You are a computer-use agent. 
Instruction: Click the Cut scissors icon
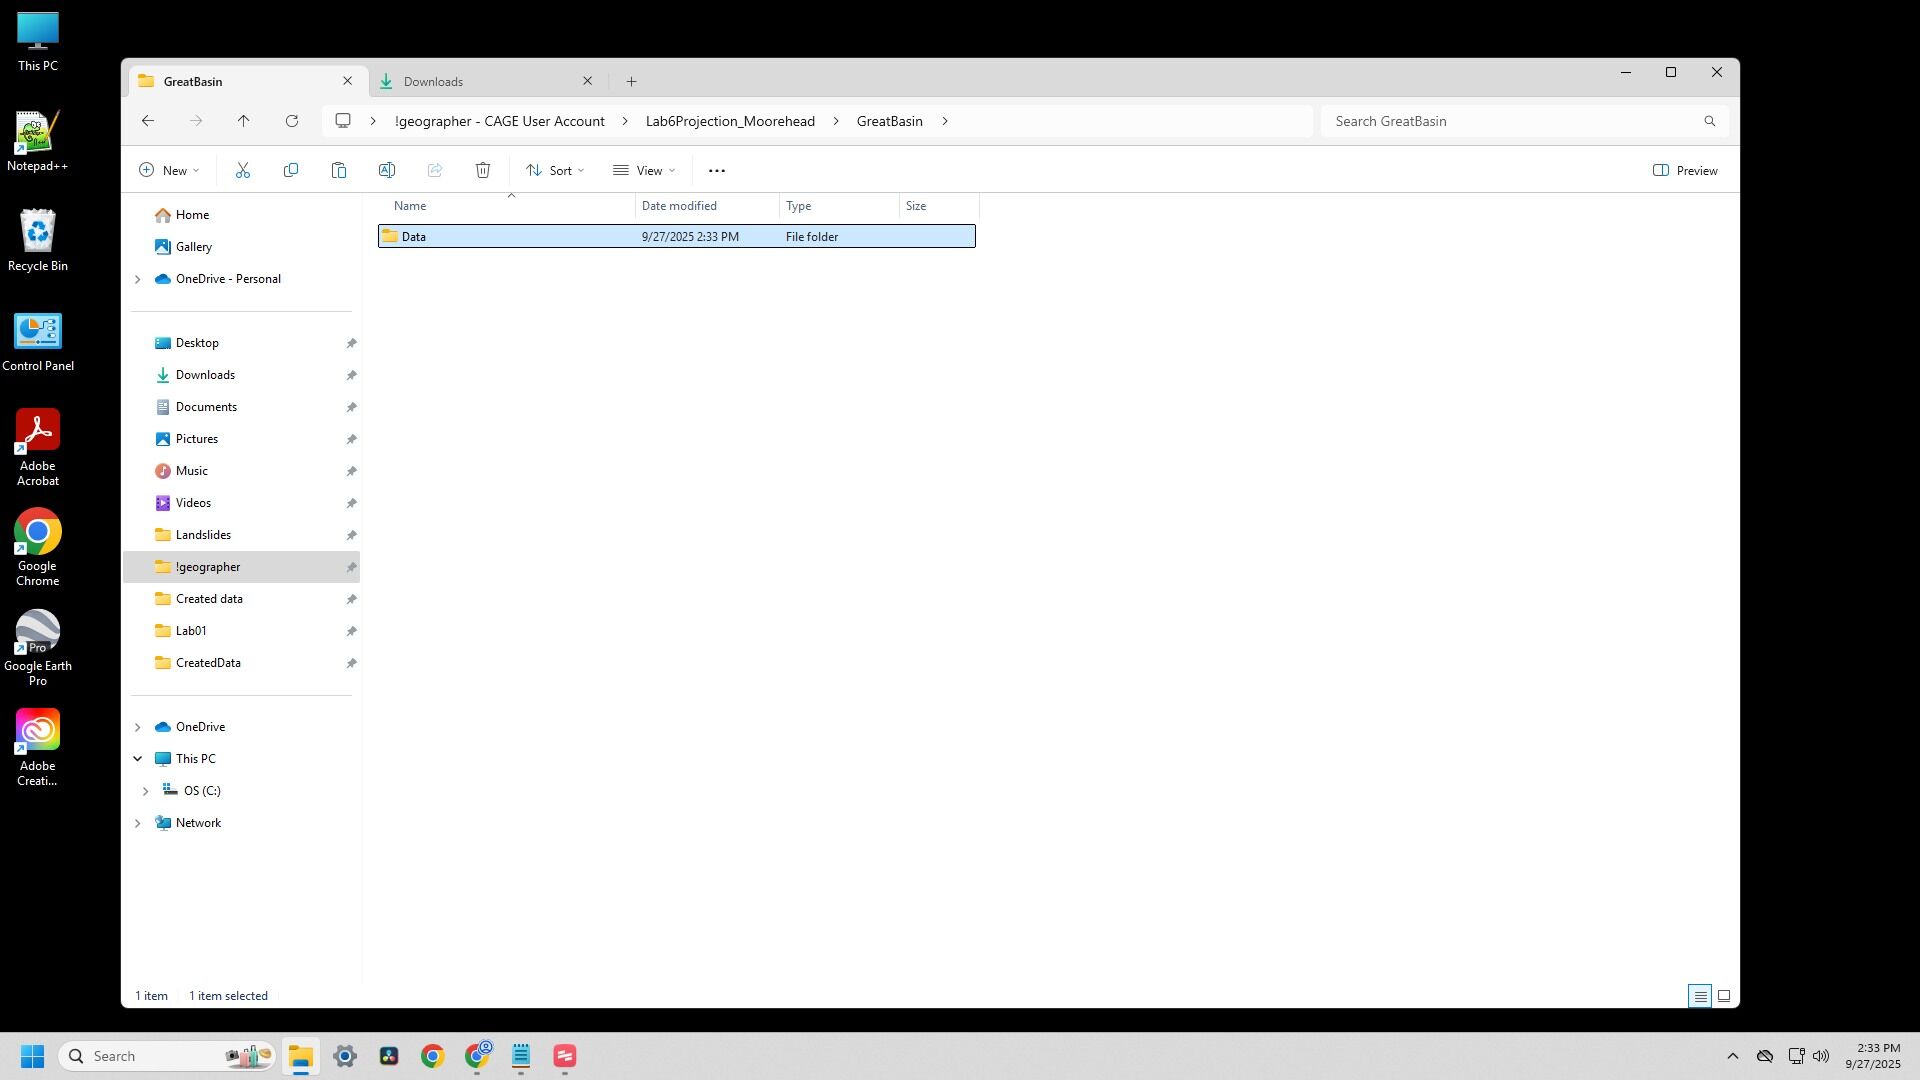click(x=242, y=171)
